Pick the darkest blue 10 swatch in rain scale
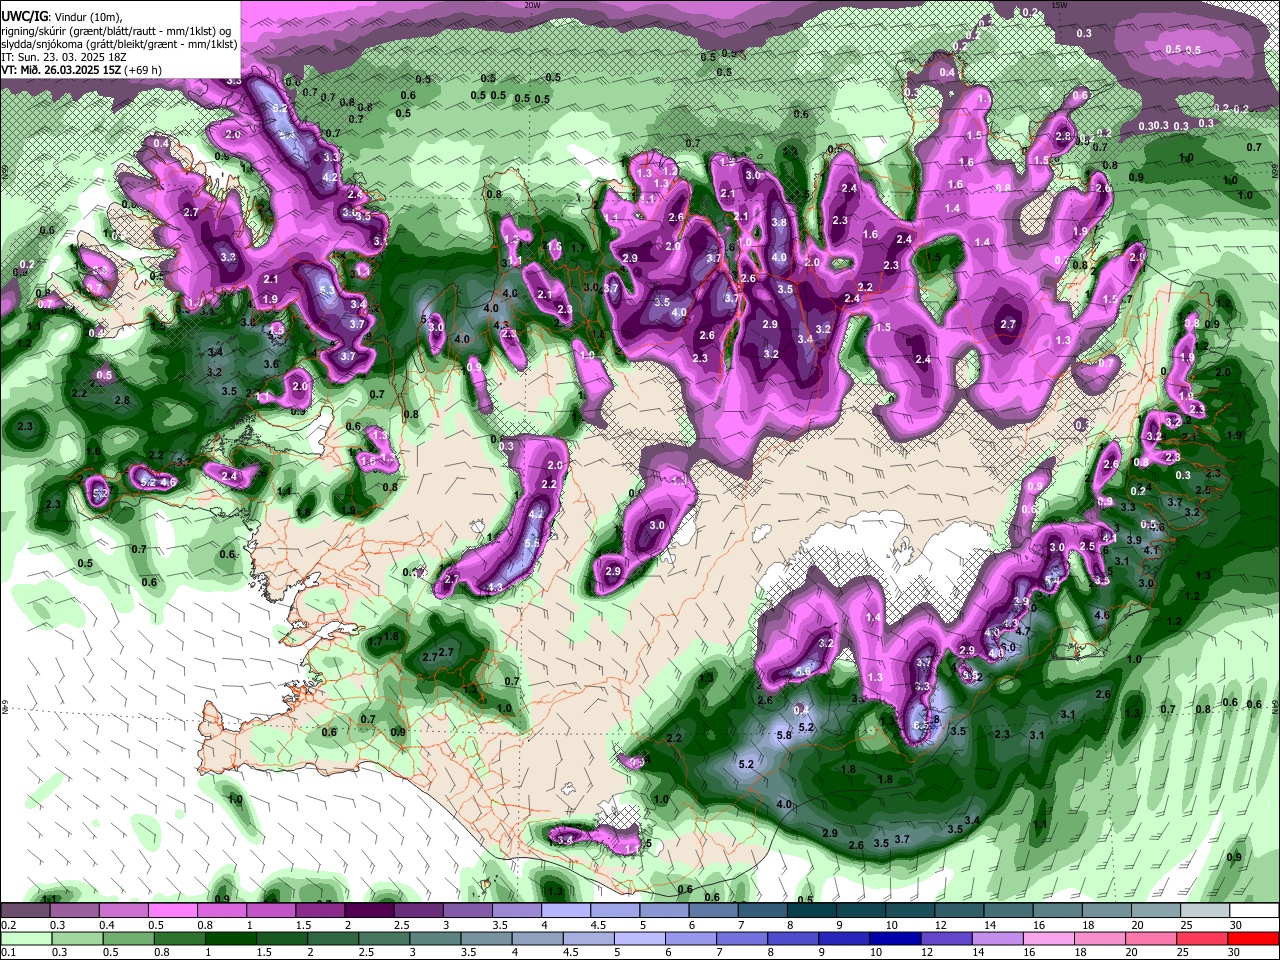Screen dimensions: 1280x960 pos(893,938)
